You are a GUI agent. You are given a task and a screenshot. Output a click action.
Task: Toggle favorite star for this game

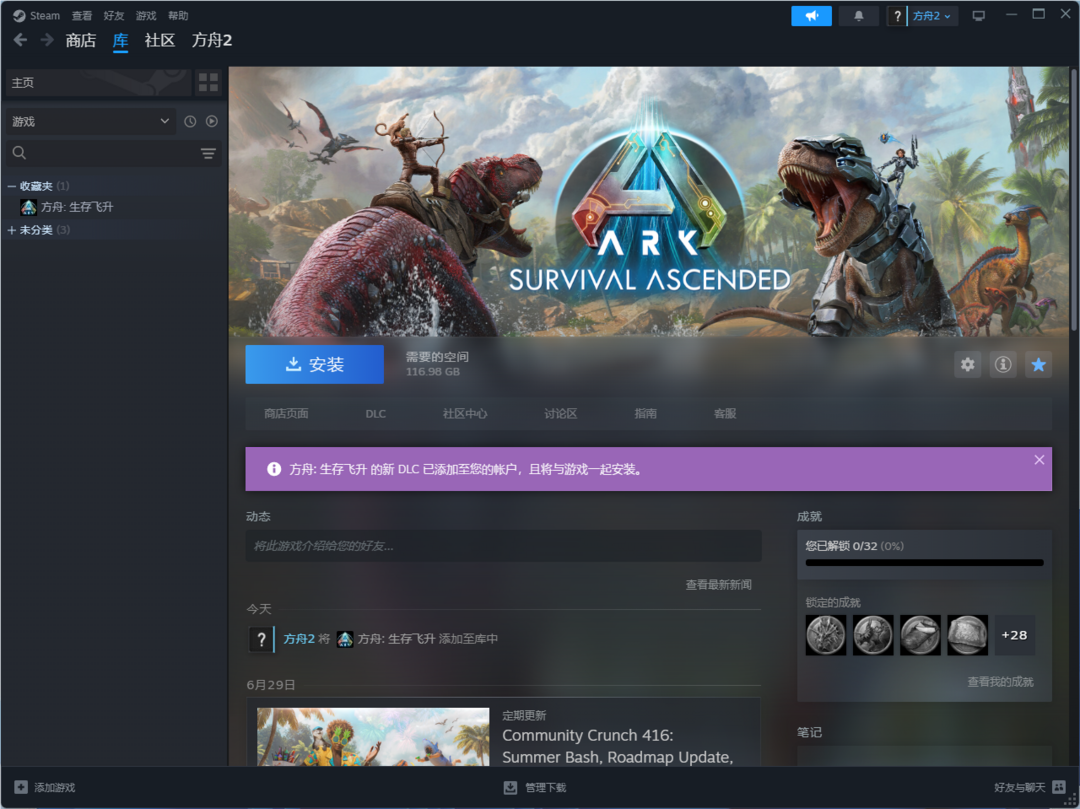[x=1039, y=365]
